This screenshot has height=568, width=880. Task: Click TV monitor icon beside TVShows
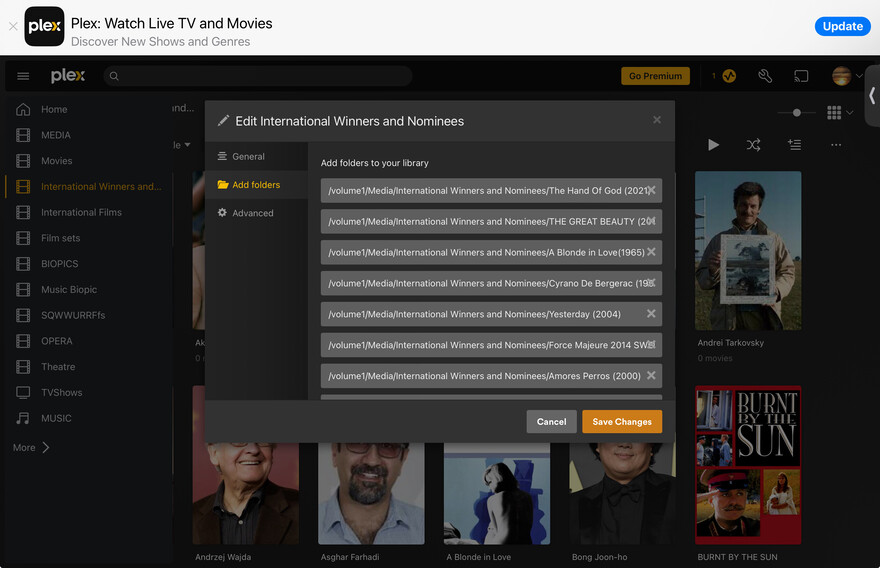coord(23,392)
